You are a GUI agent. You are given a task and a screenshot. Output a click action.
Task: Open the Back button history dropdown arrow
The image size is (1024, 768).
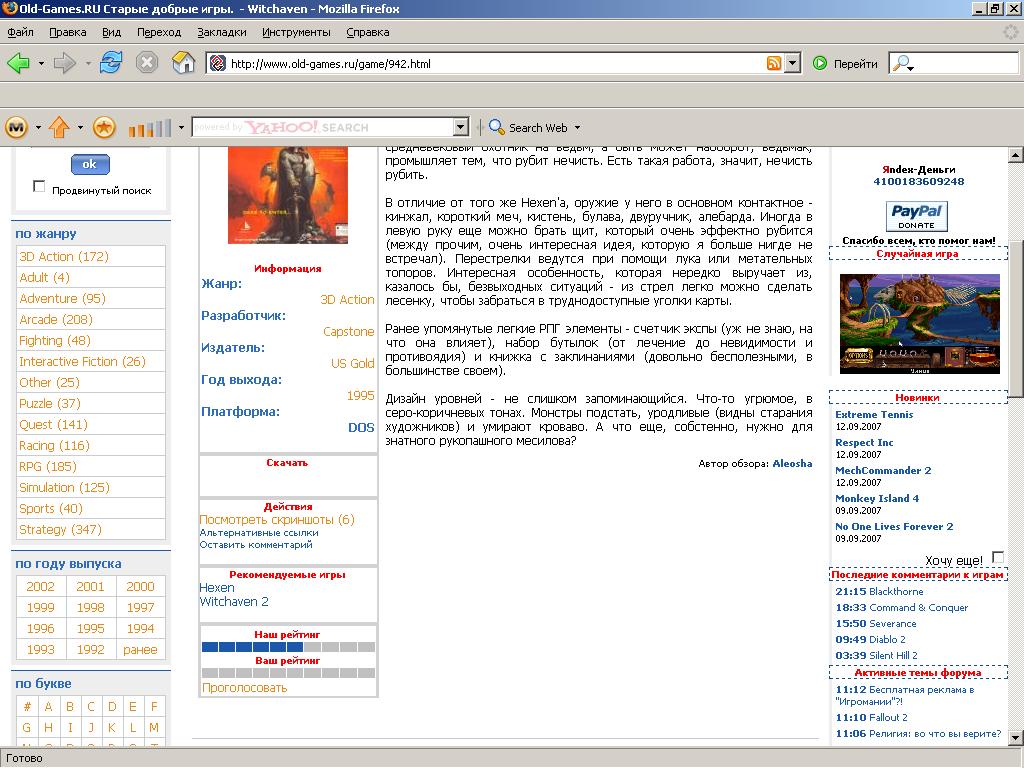click(x=41, y=63)
